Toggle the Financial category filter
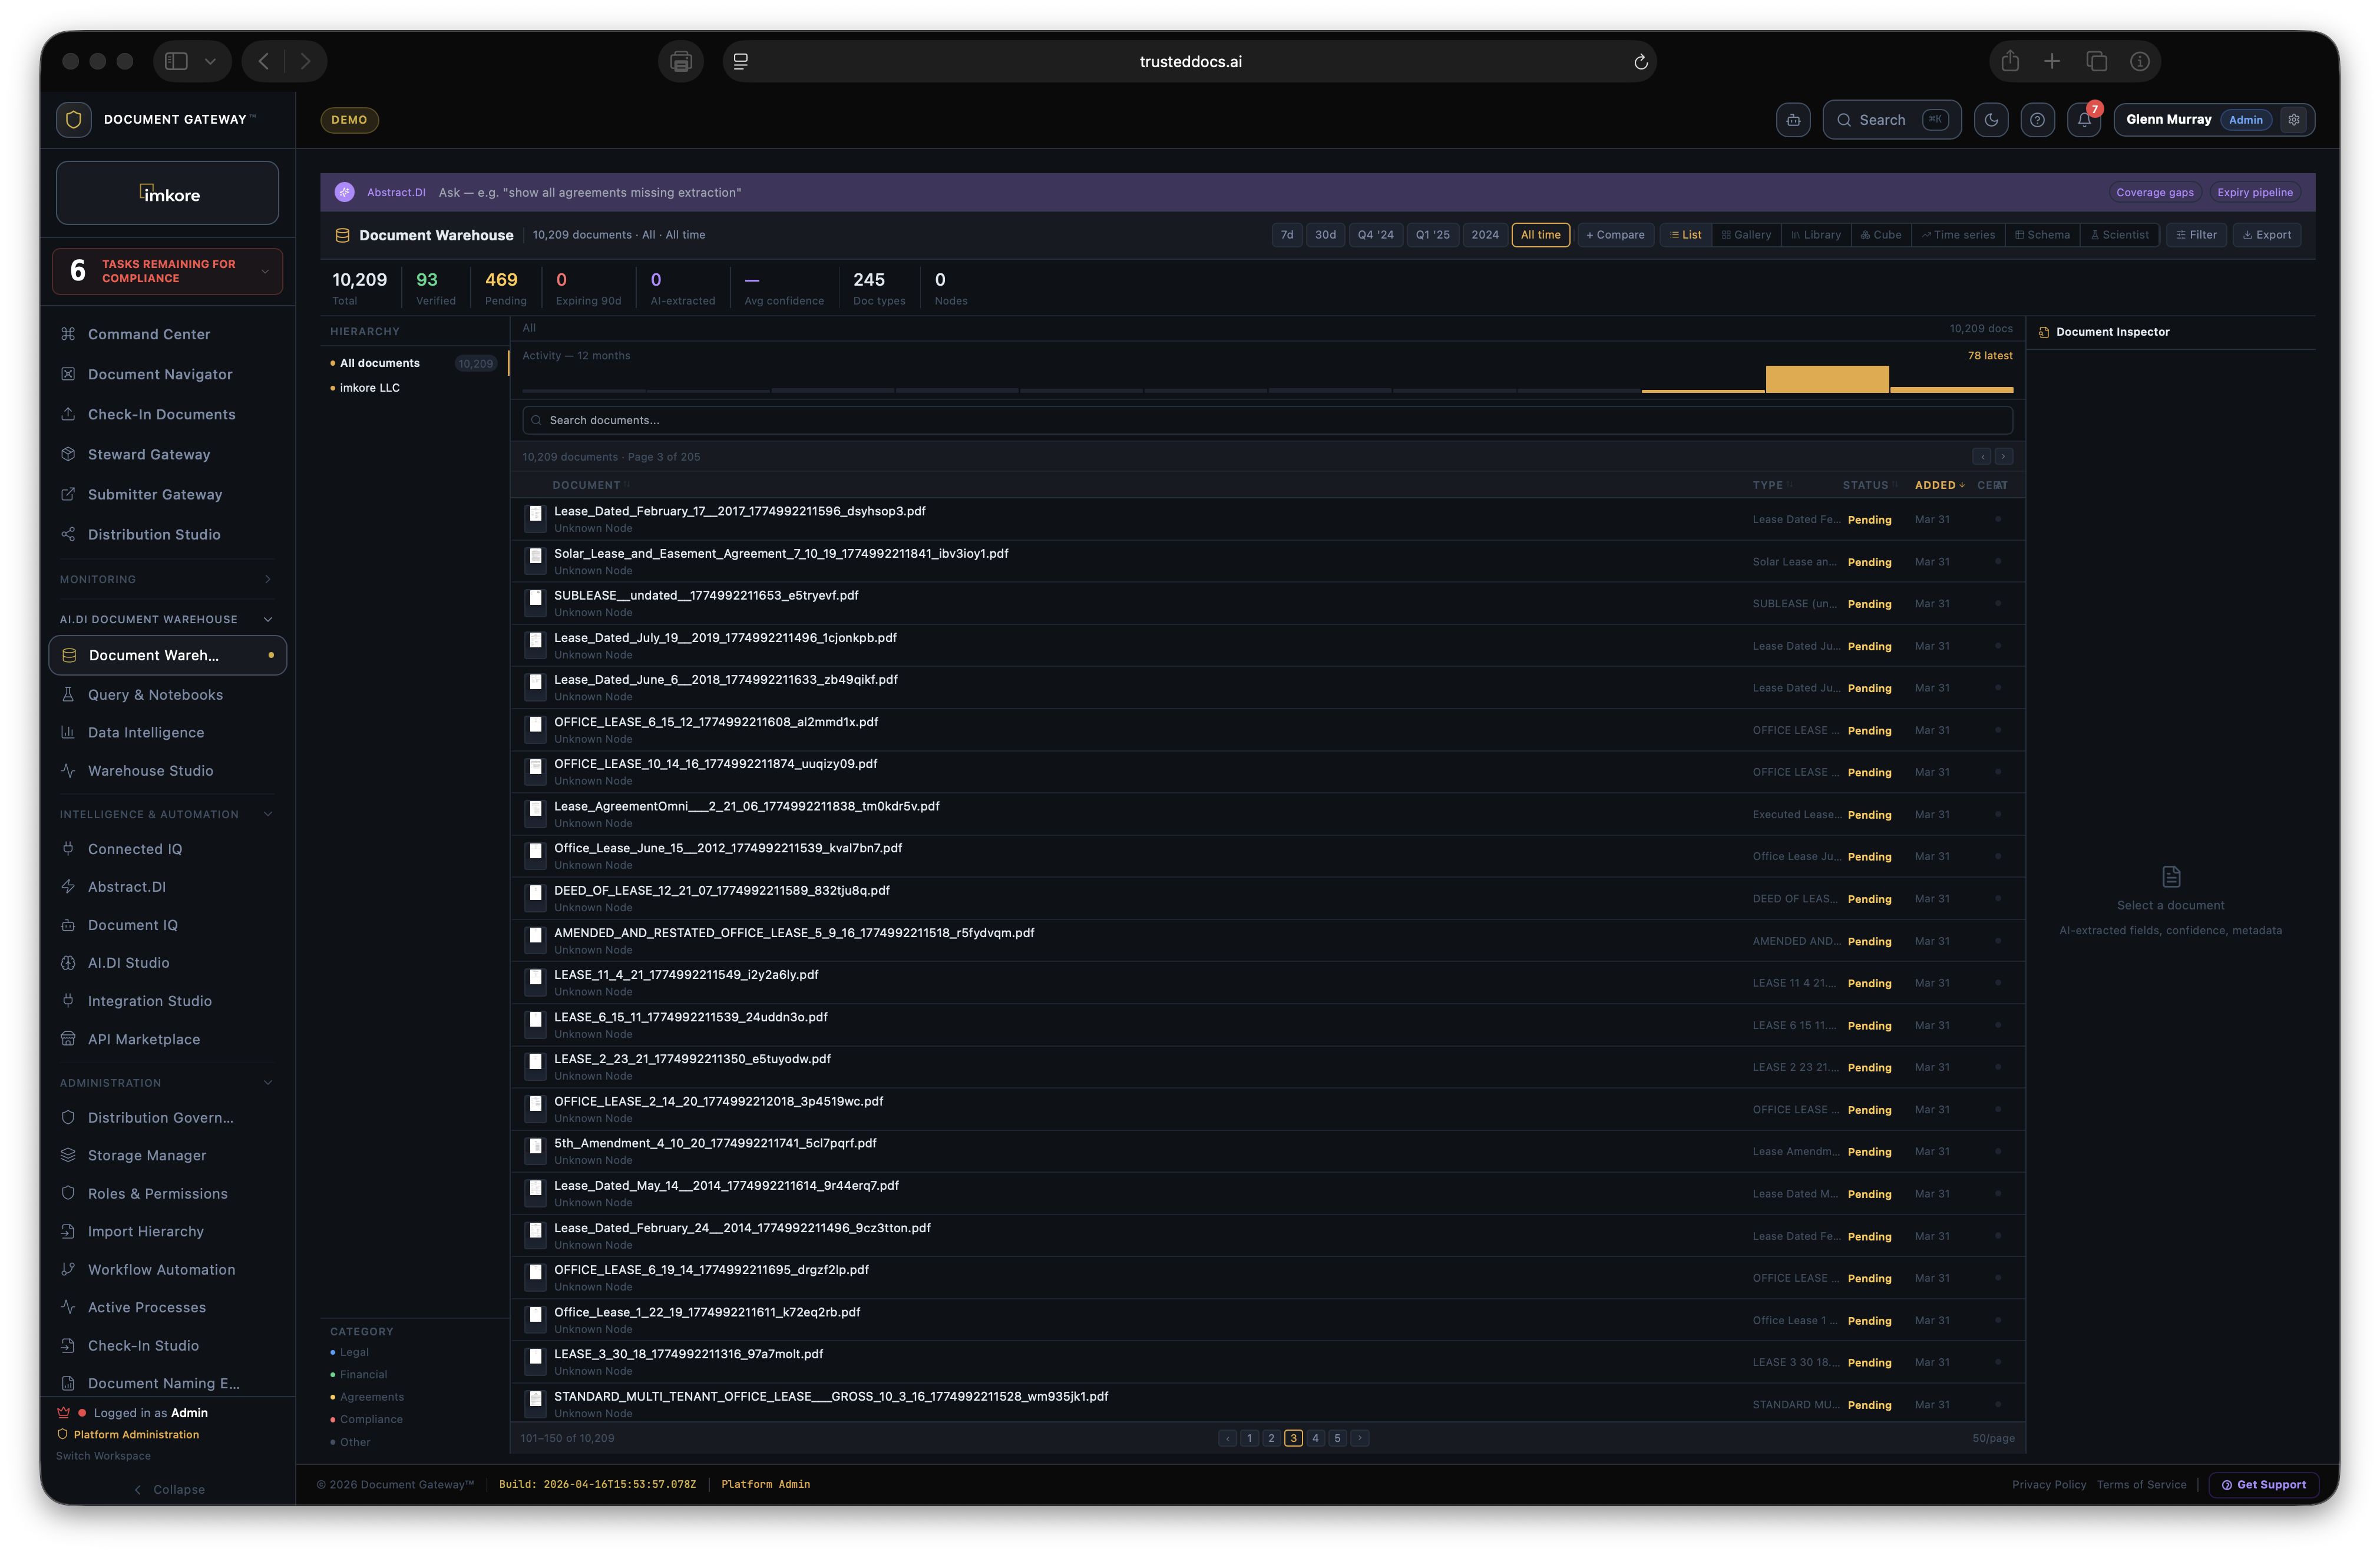Image resolution: width=2380 pixels, height=1555 pixels. (x=363, y=1375)
